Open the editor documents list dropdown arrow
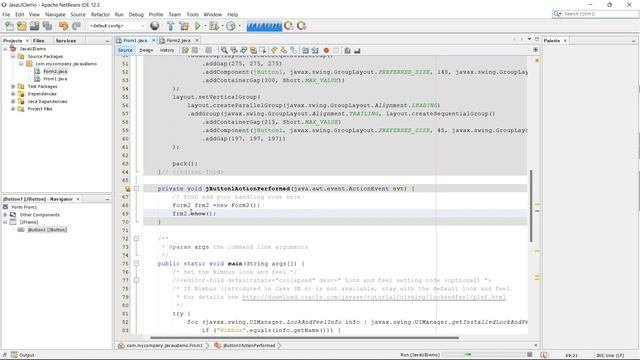Image resolution: width=640 pixels, height=360 pixels. (x=529, y=39)
